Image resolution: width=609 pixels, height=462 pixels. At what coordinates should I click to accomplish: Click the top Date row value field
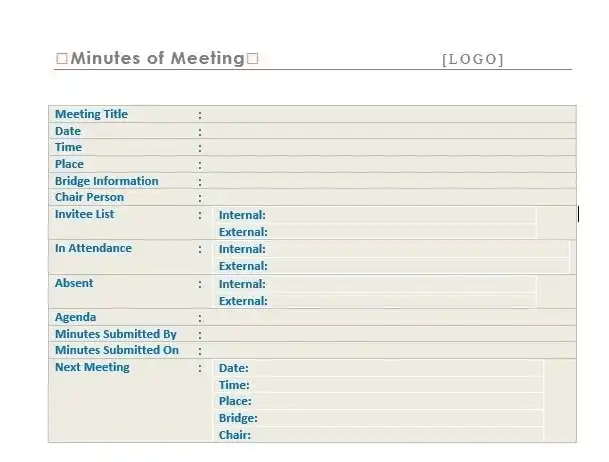(390, 131)
